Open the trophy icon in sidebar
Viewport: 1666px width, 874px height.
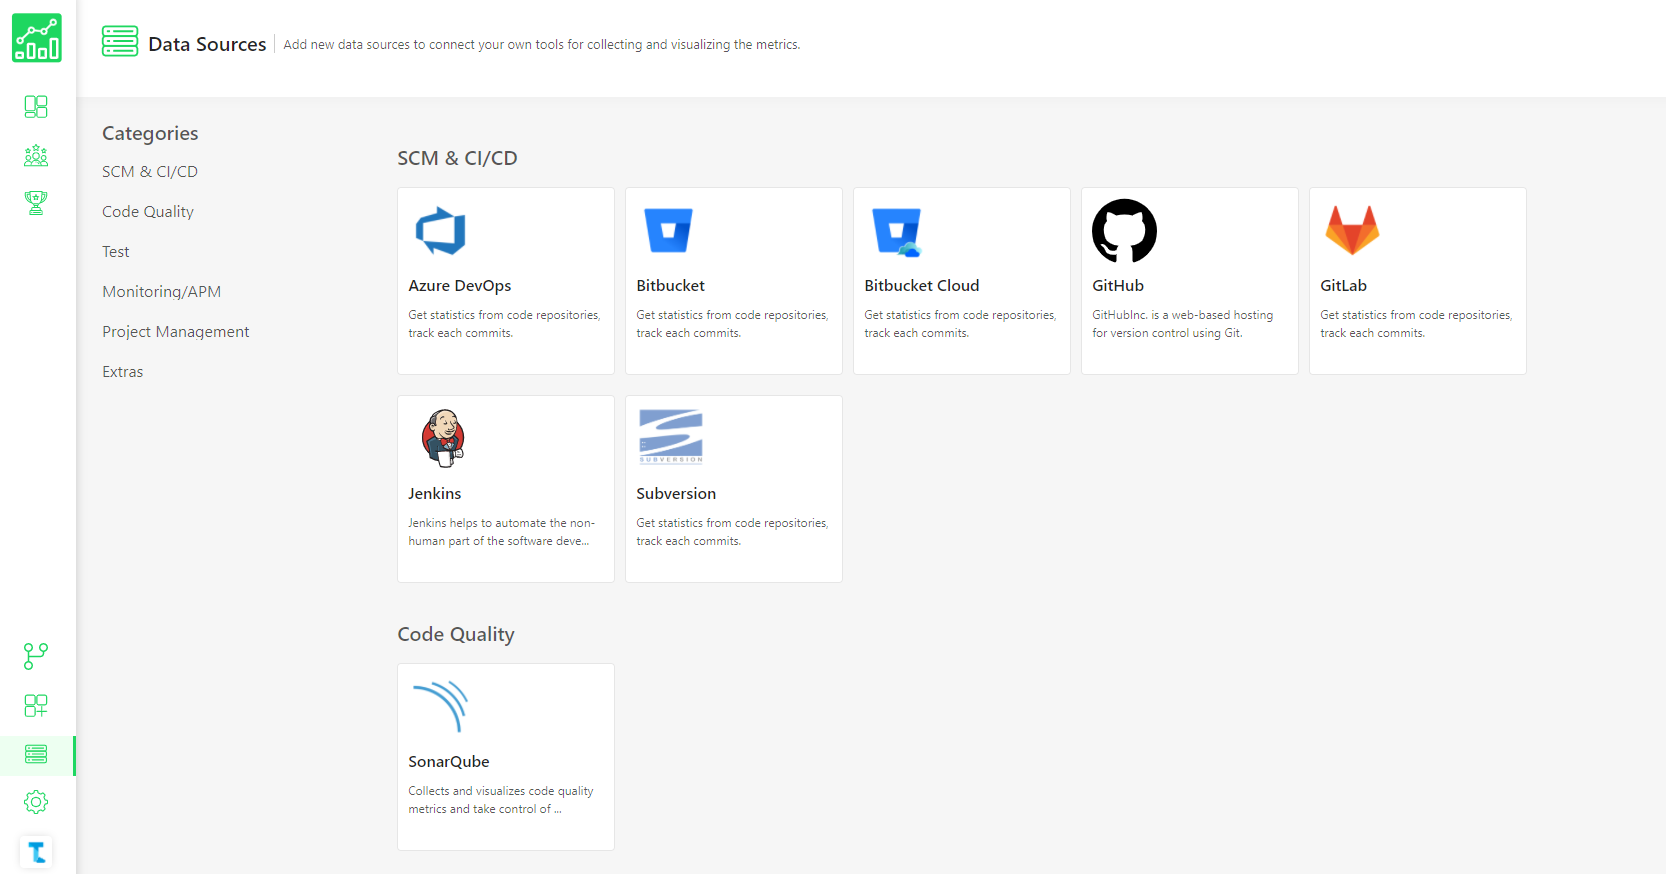click(36, 203)
